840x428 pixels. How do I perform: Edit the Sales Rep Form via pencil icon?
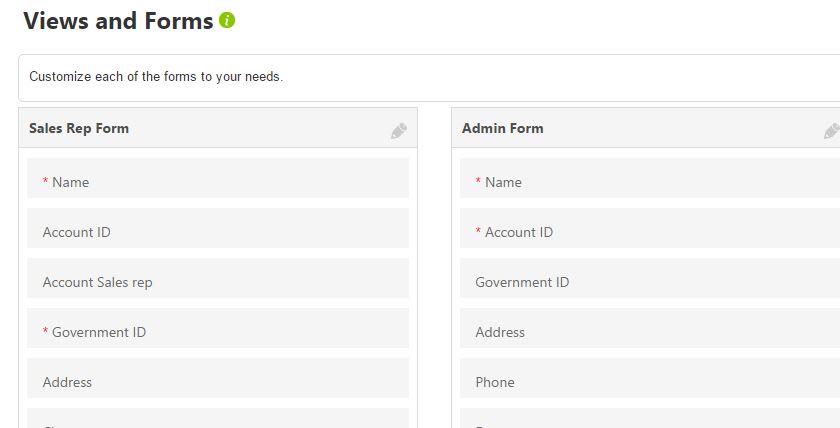[399, 131]
